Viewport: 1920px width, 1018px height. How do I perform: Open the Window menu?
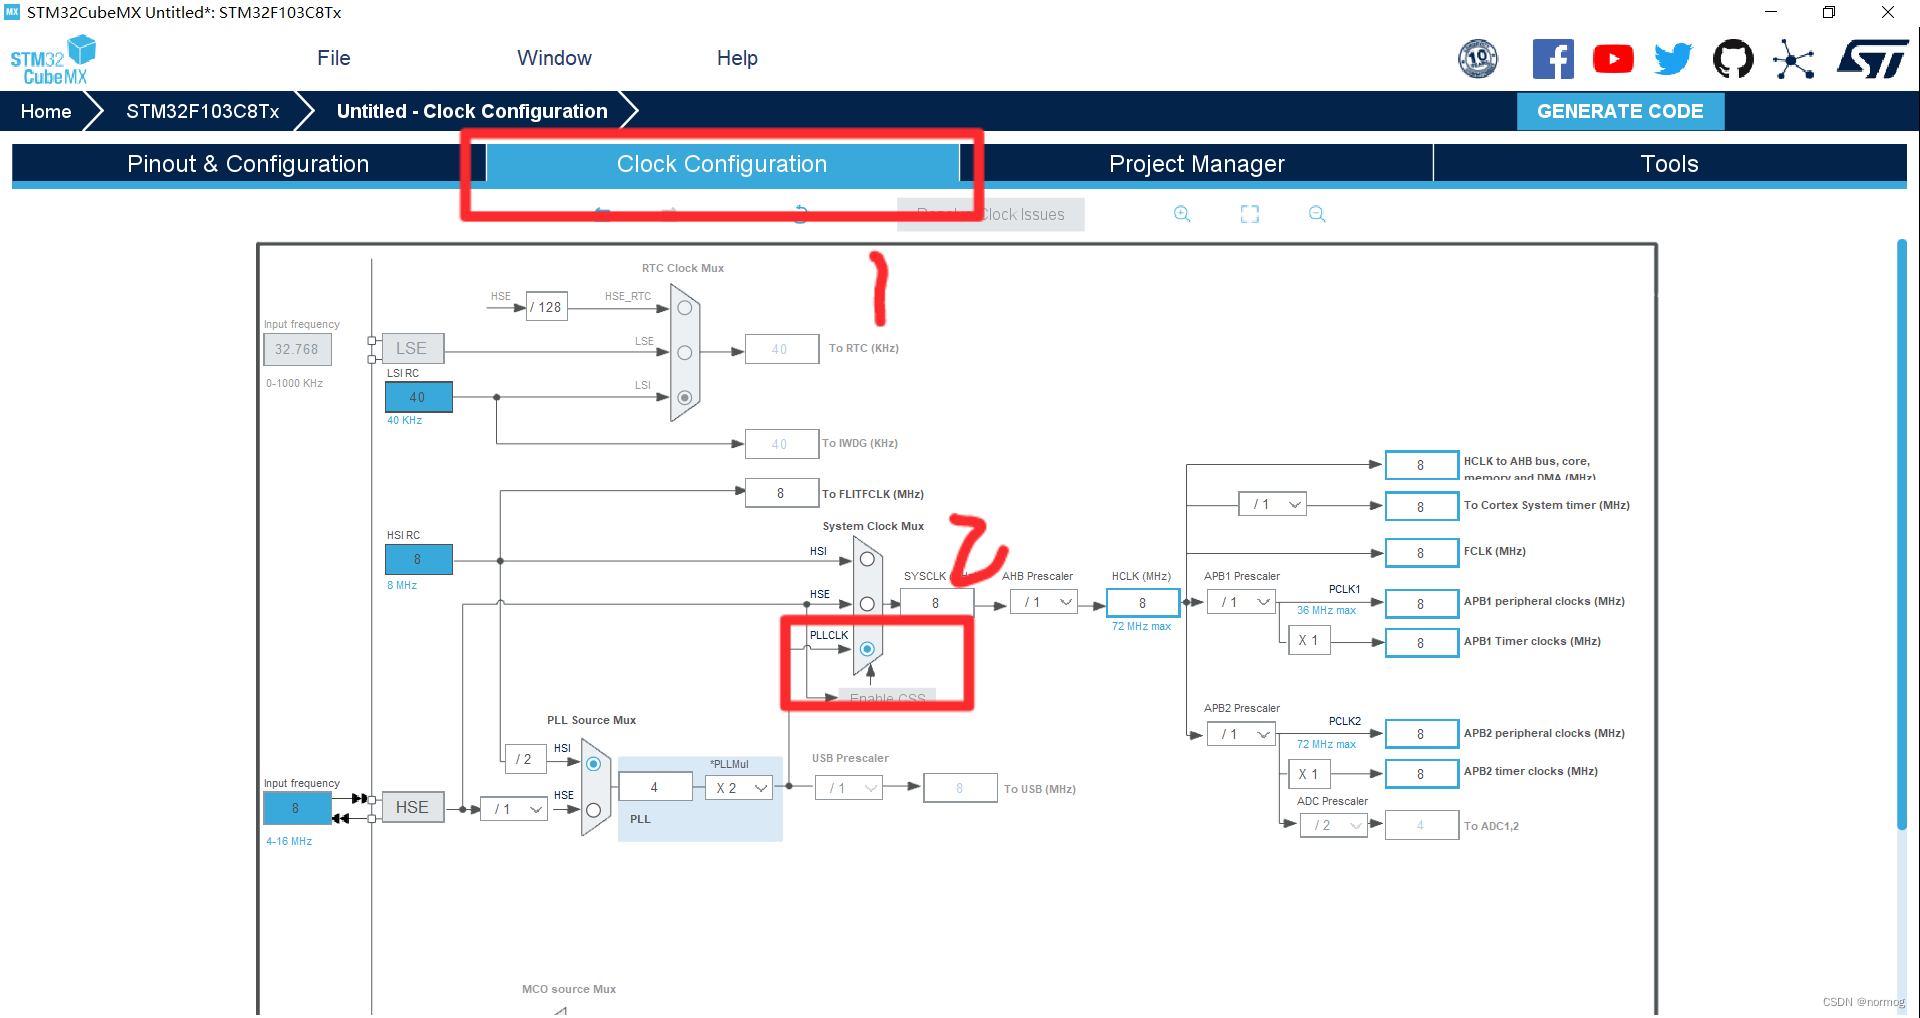click(x=554, y=58)
